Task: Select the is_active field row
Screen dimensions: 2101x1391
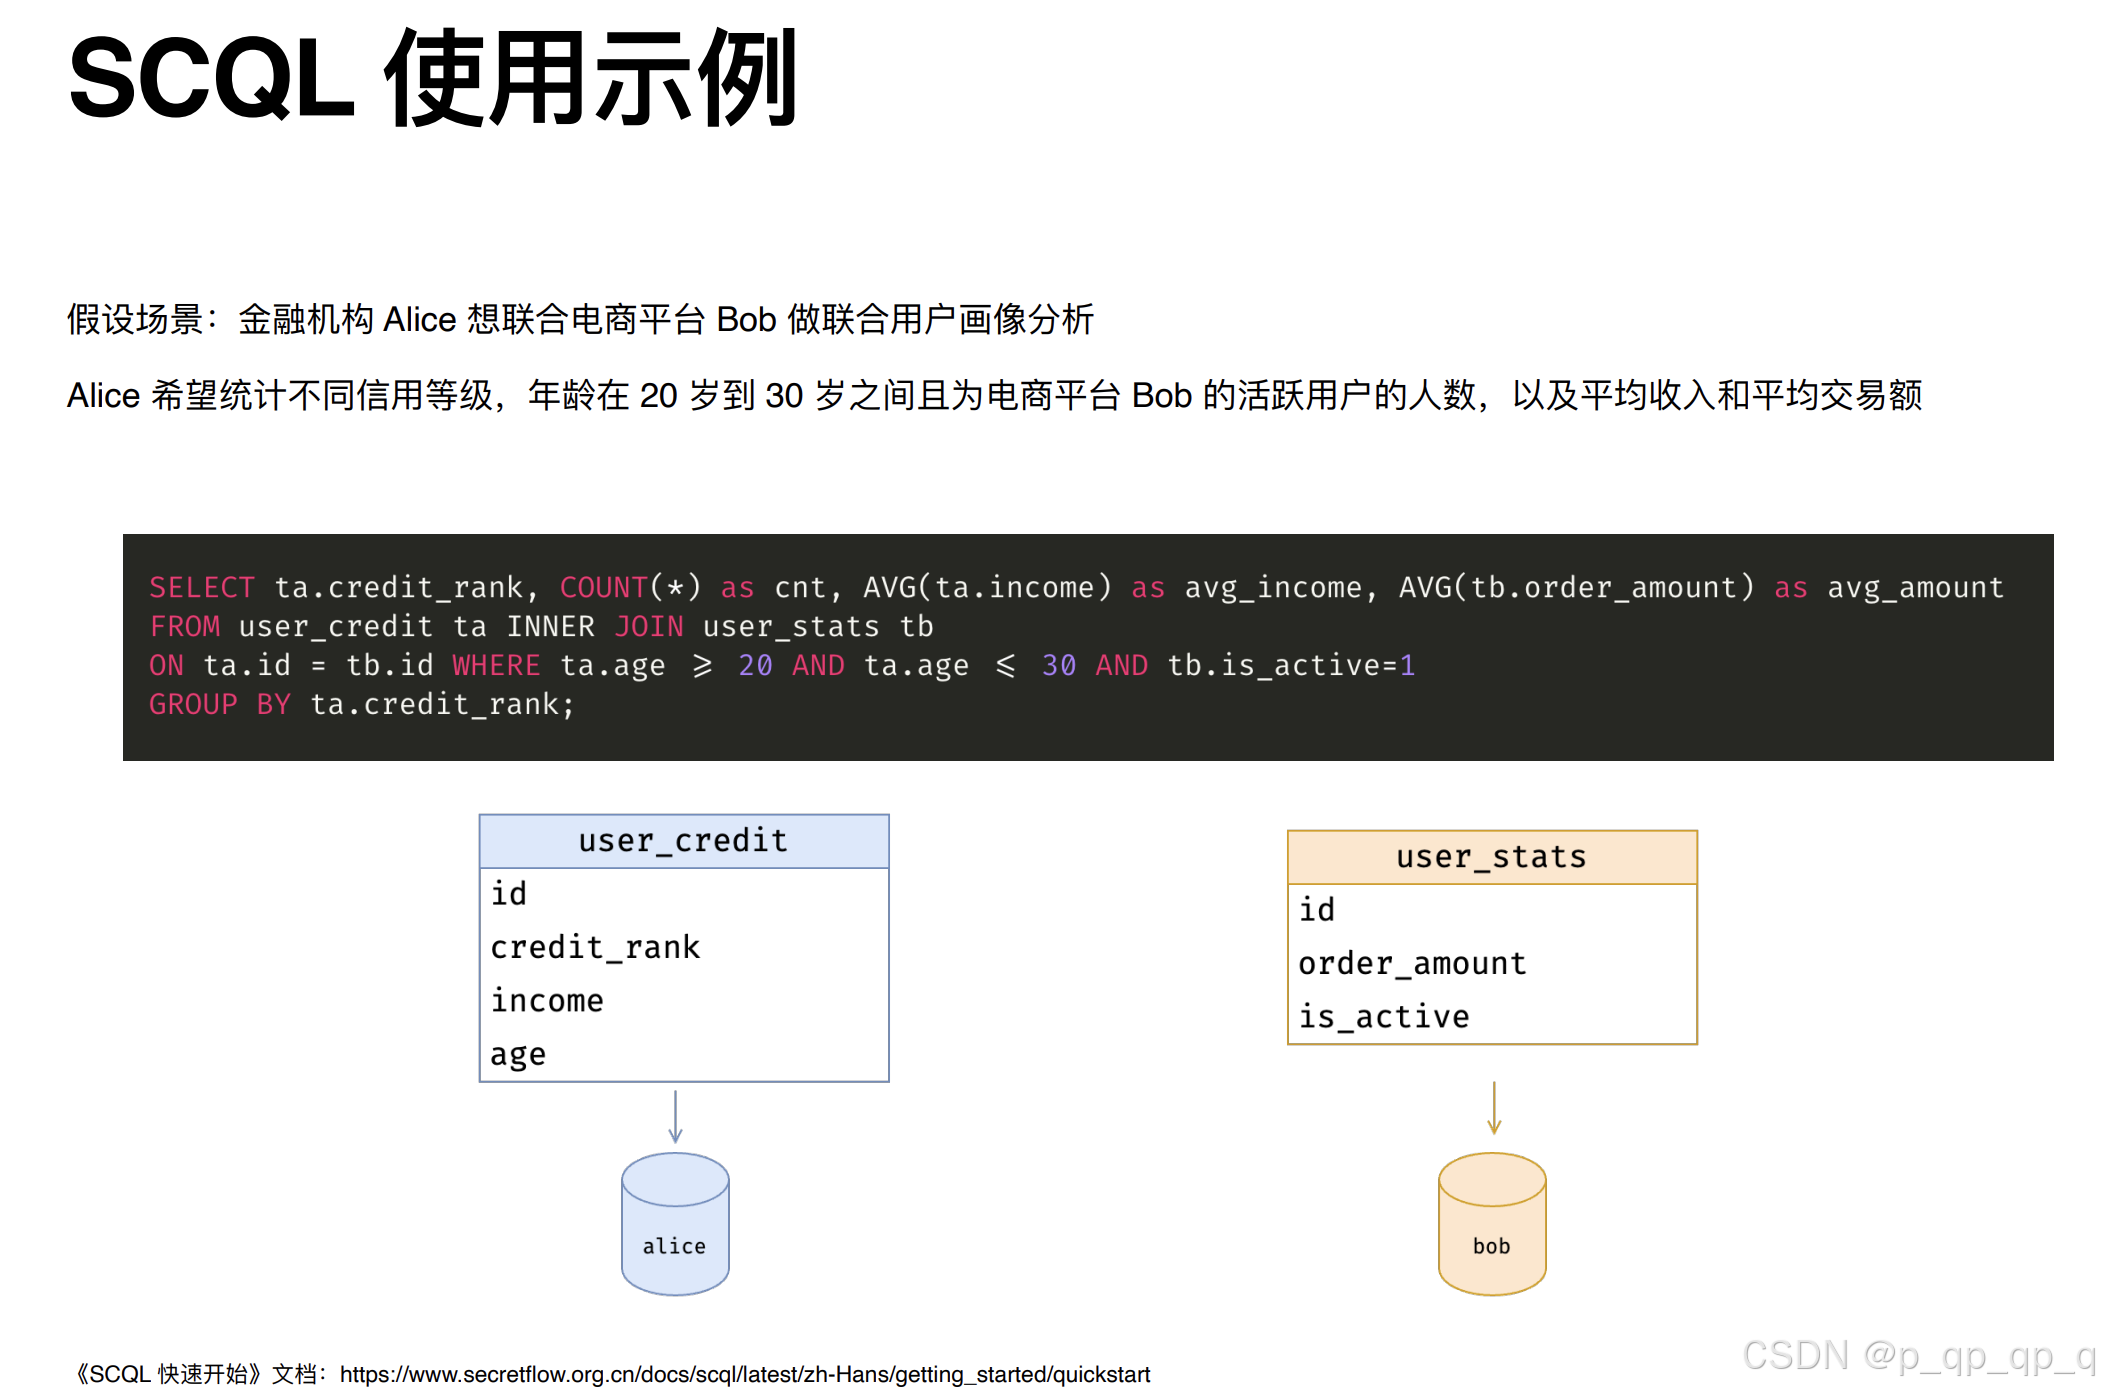Action: (x=1384, y=1017)
